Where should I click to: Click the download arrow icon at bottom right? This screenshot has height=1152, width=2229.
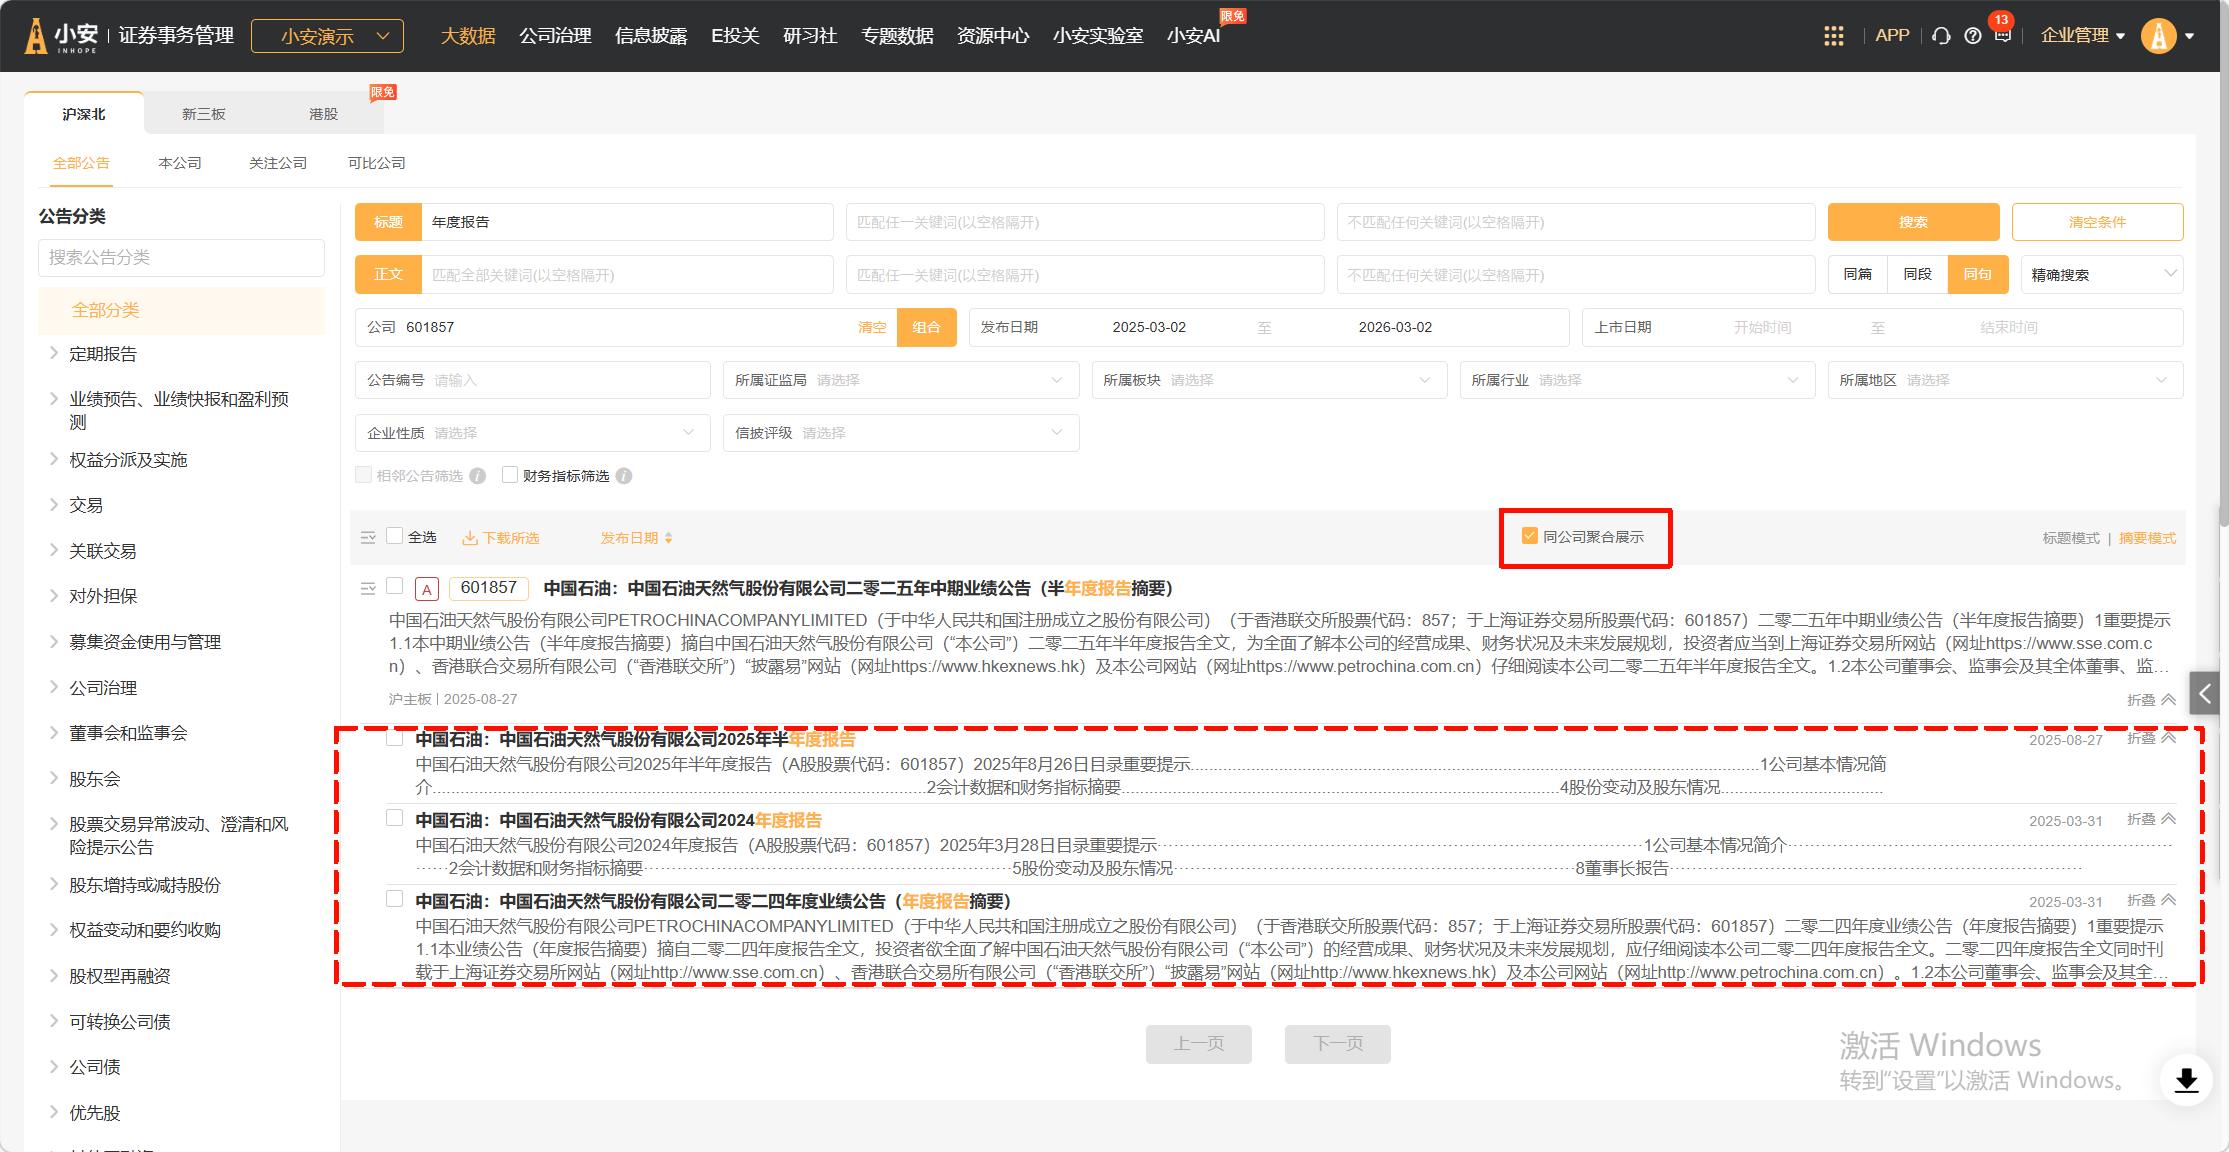[x=2186, y=1080]
